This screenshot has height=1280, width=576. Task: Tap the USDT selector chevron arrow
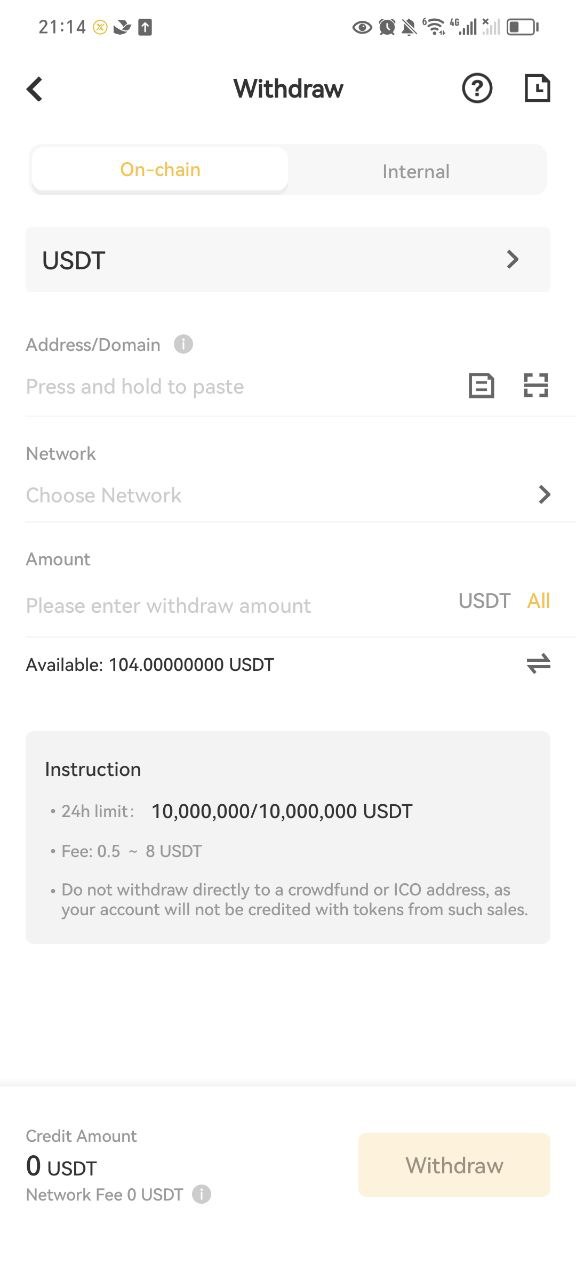tap(513, 260)
